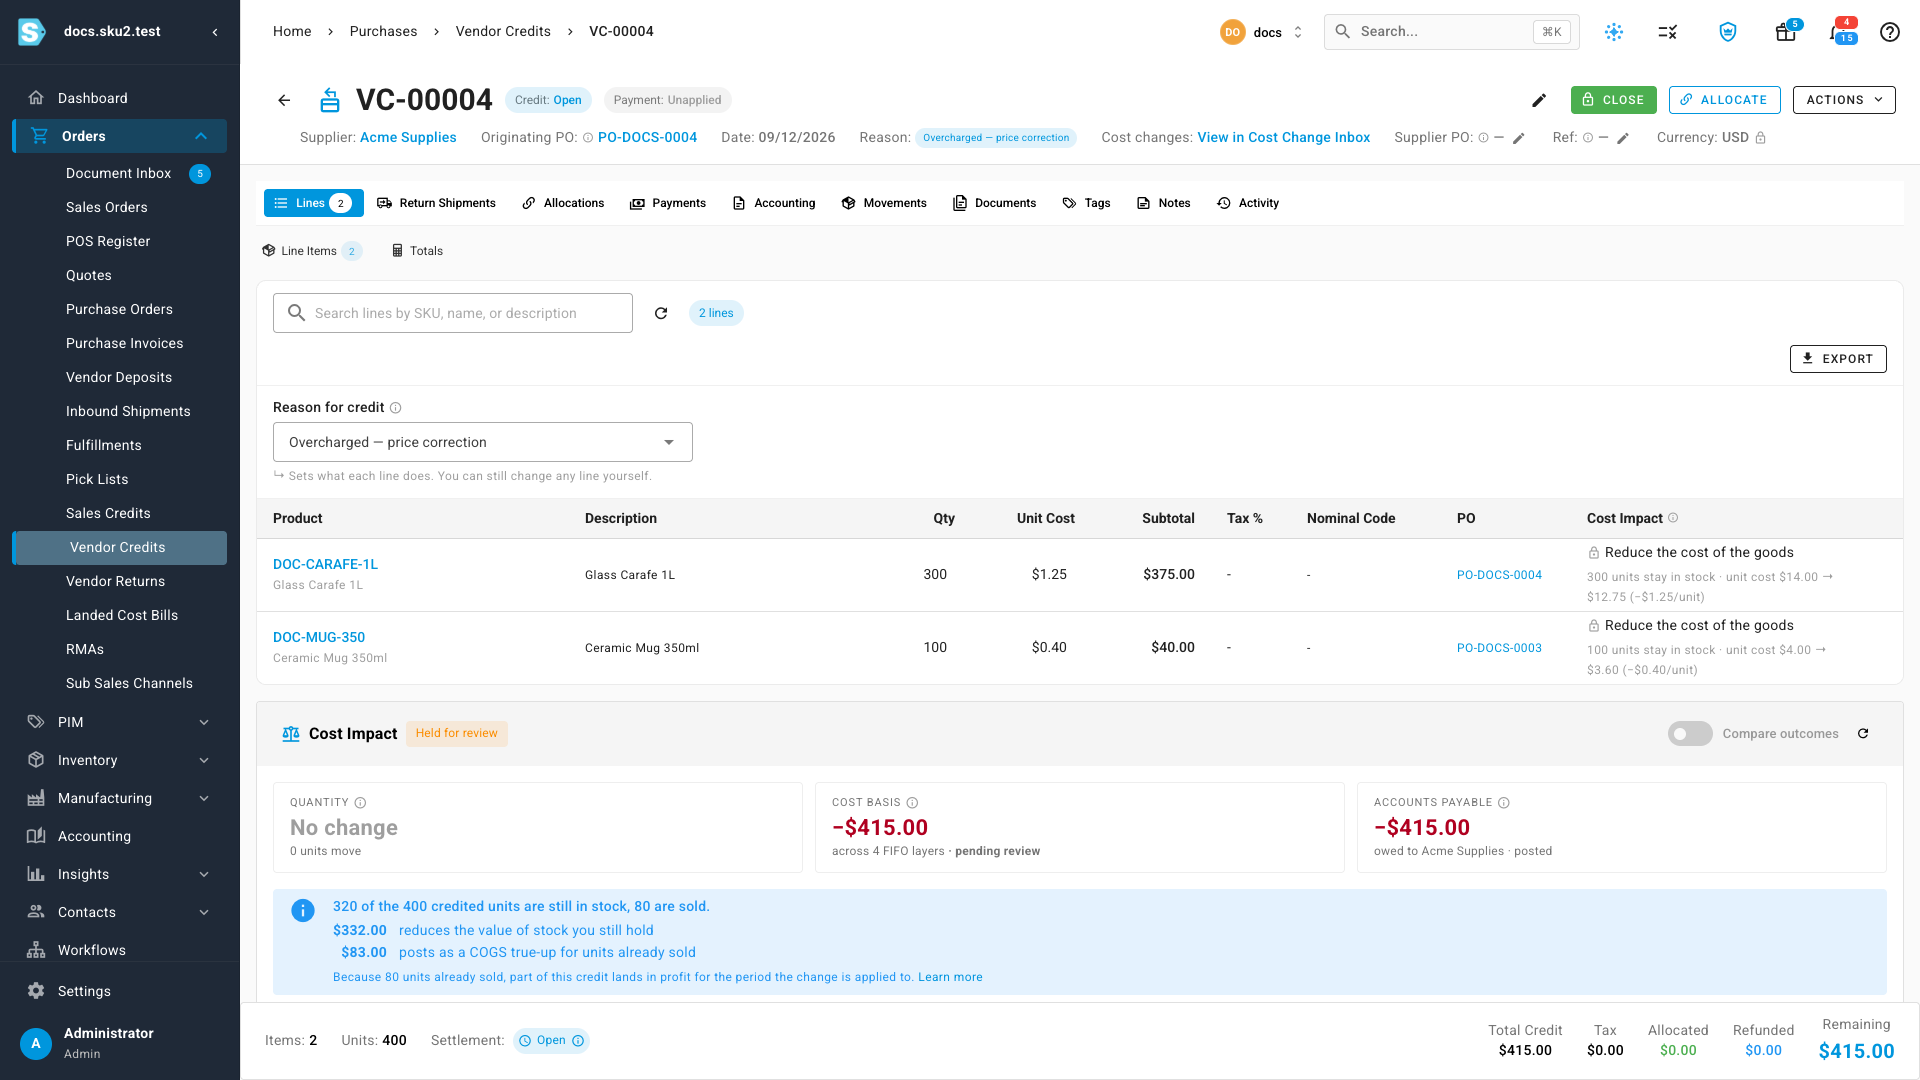Open the docs tenant switcher

coord(1262,32)
